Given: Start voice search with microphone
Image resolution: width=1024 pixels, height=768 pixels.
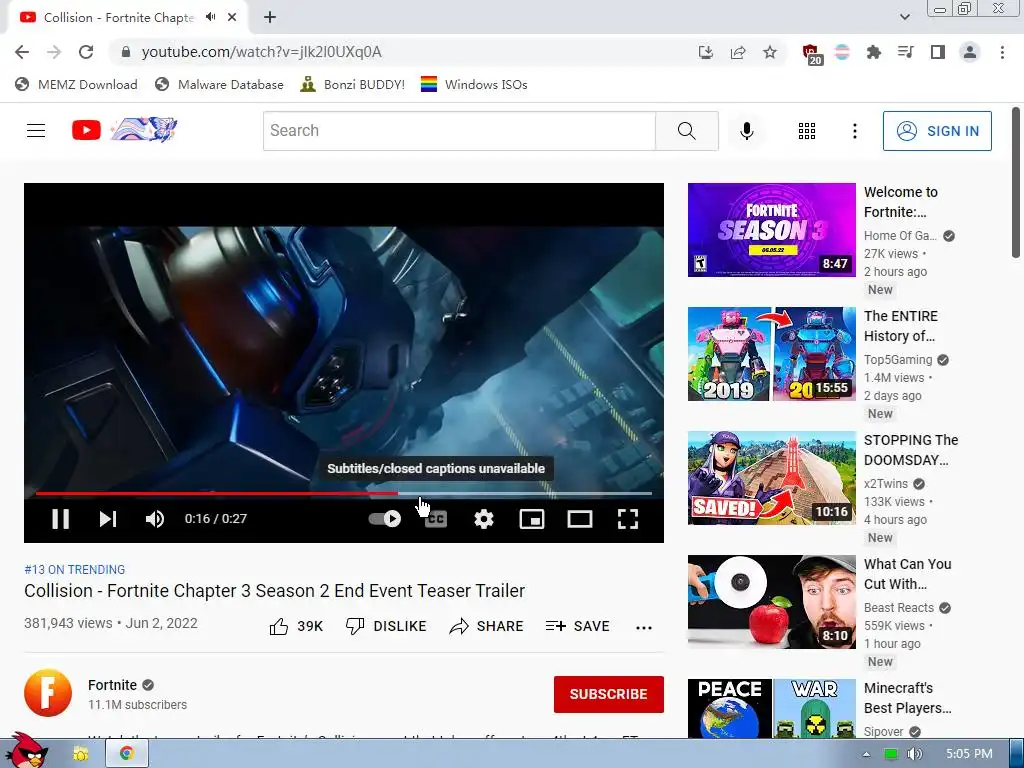Looking at the screenshot, I should pyautogui.click(x=746, y=131).
